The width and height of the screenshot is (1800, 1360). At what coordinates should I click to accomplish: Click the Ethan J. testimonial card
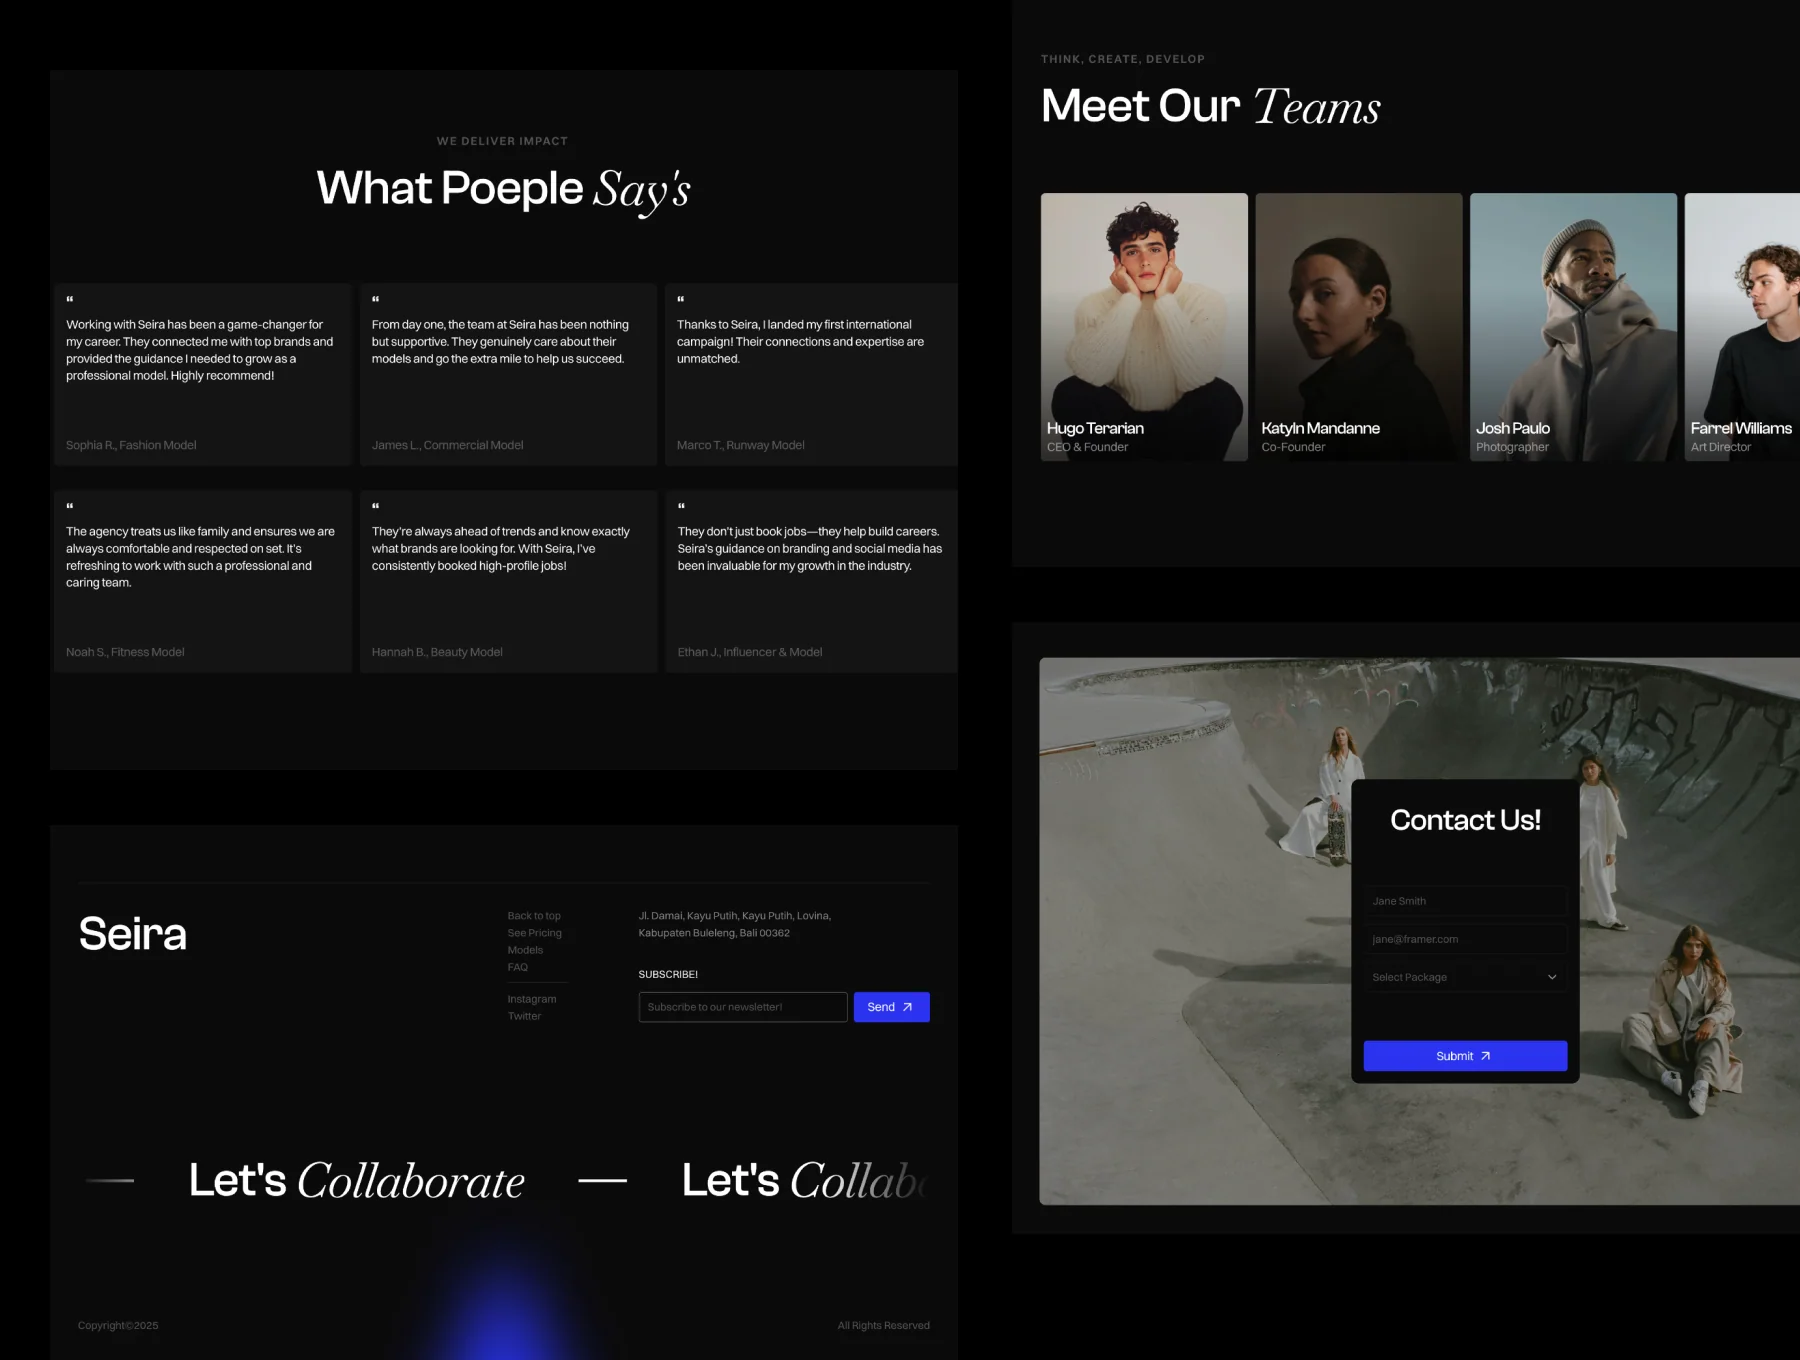pos(811,582)
